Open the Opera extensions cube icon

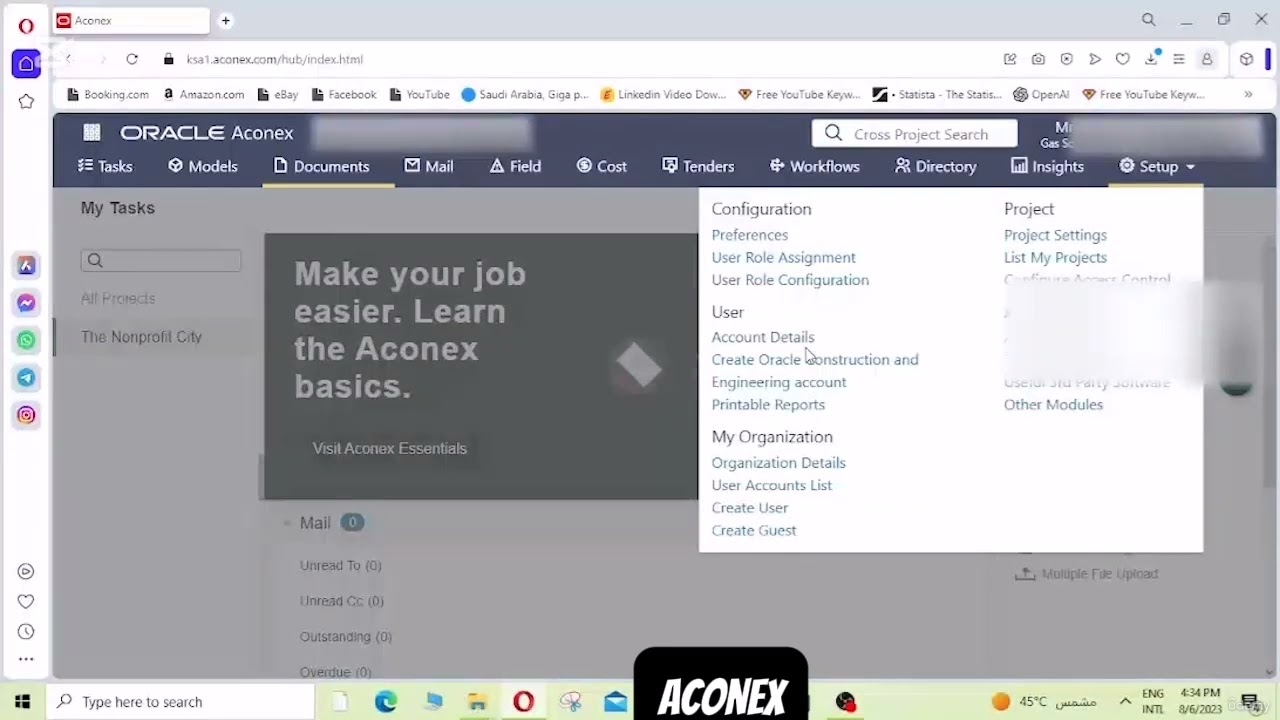pyautogui.click(x=1246, y=59)
